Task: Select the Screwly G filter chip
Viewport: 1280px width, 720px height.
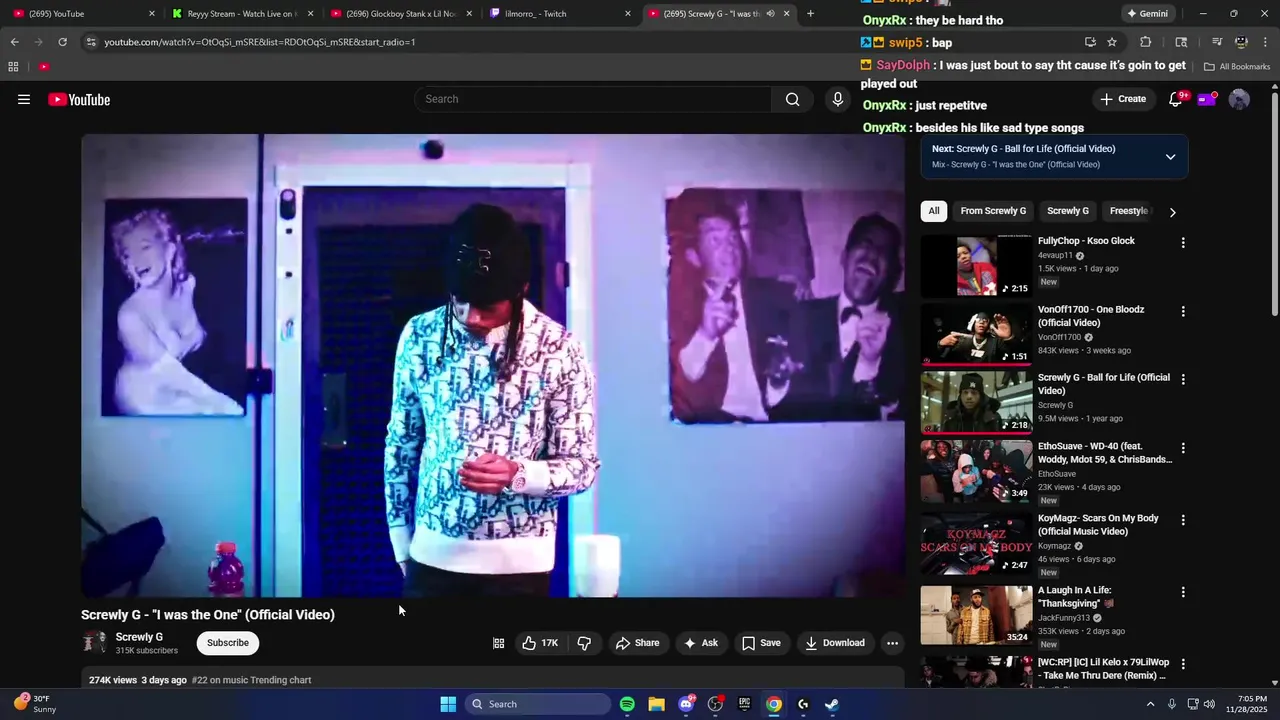Action: pos(1068,211)
